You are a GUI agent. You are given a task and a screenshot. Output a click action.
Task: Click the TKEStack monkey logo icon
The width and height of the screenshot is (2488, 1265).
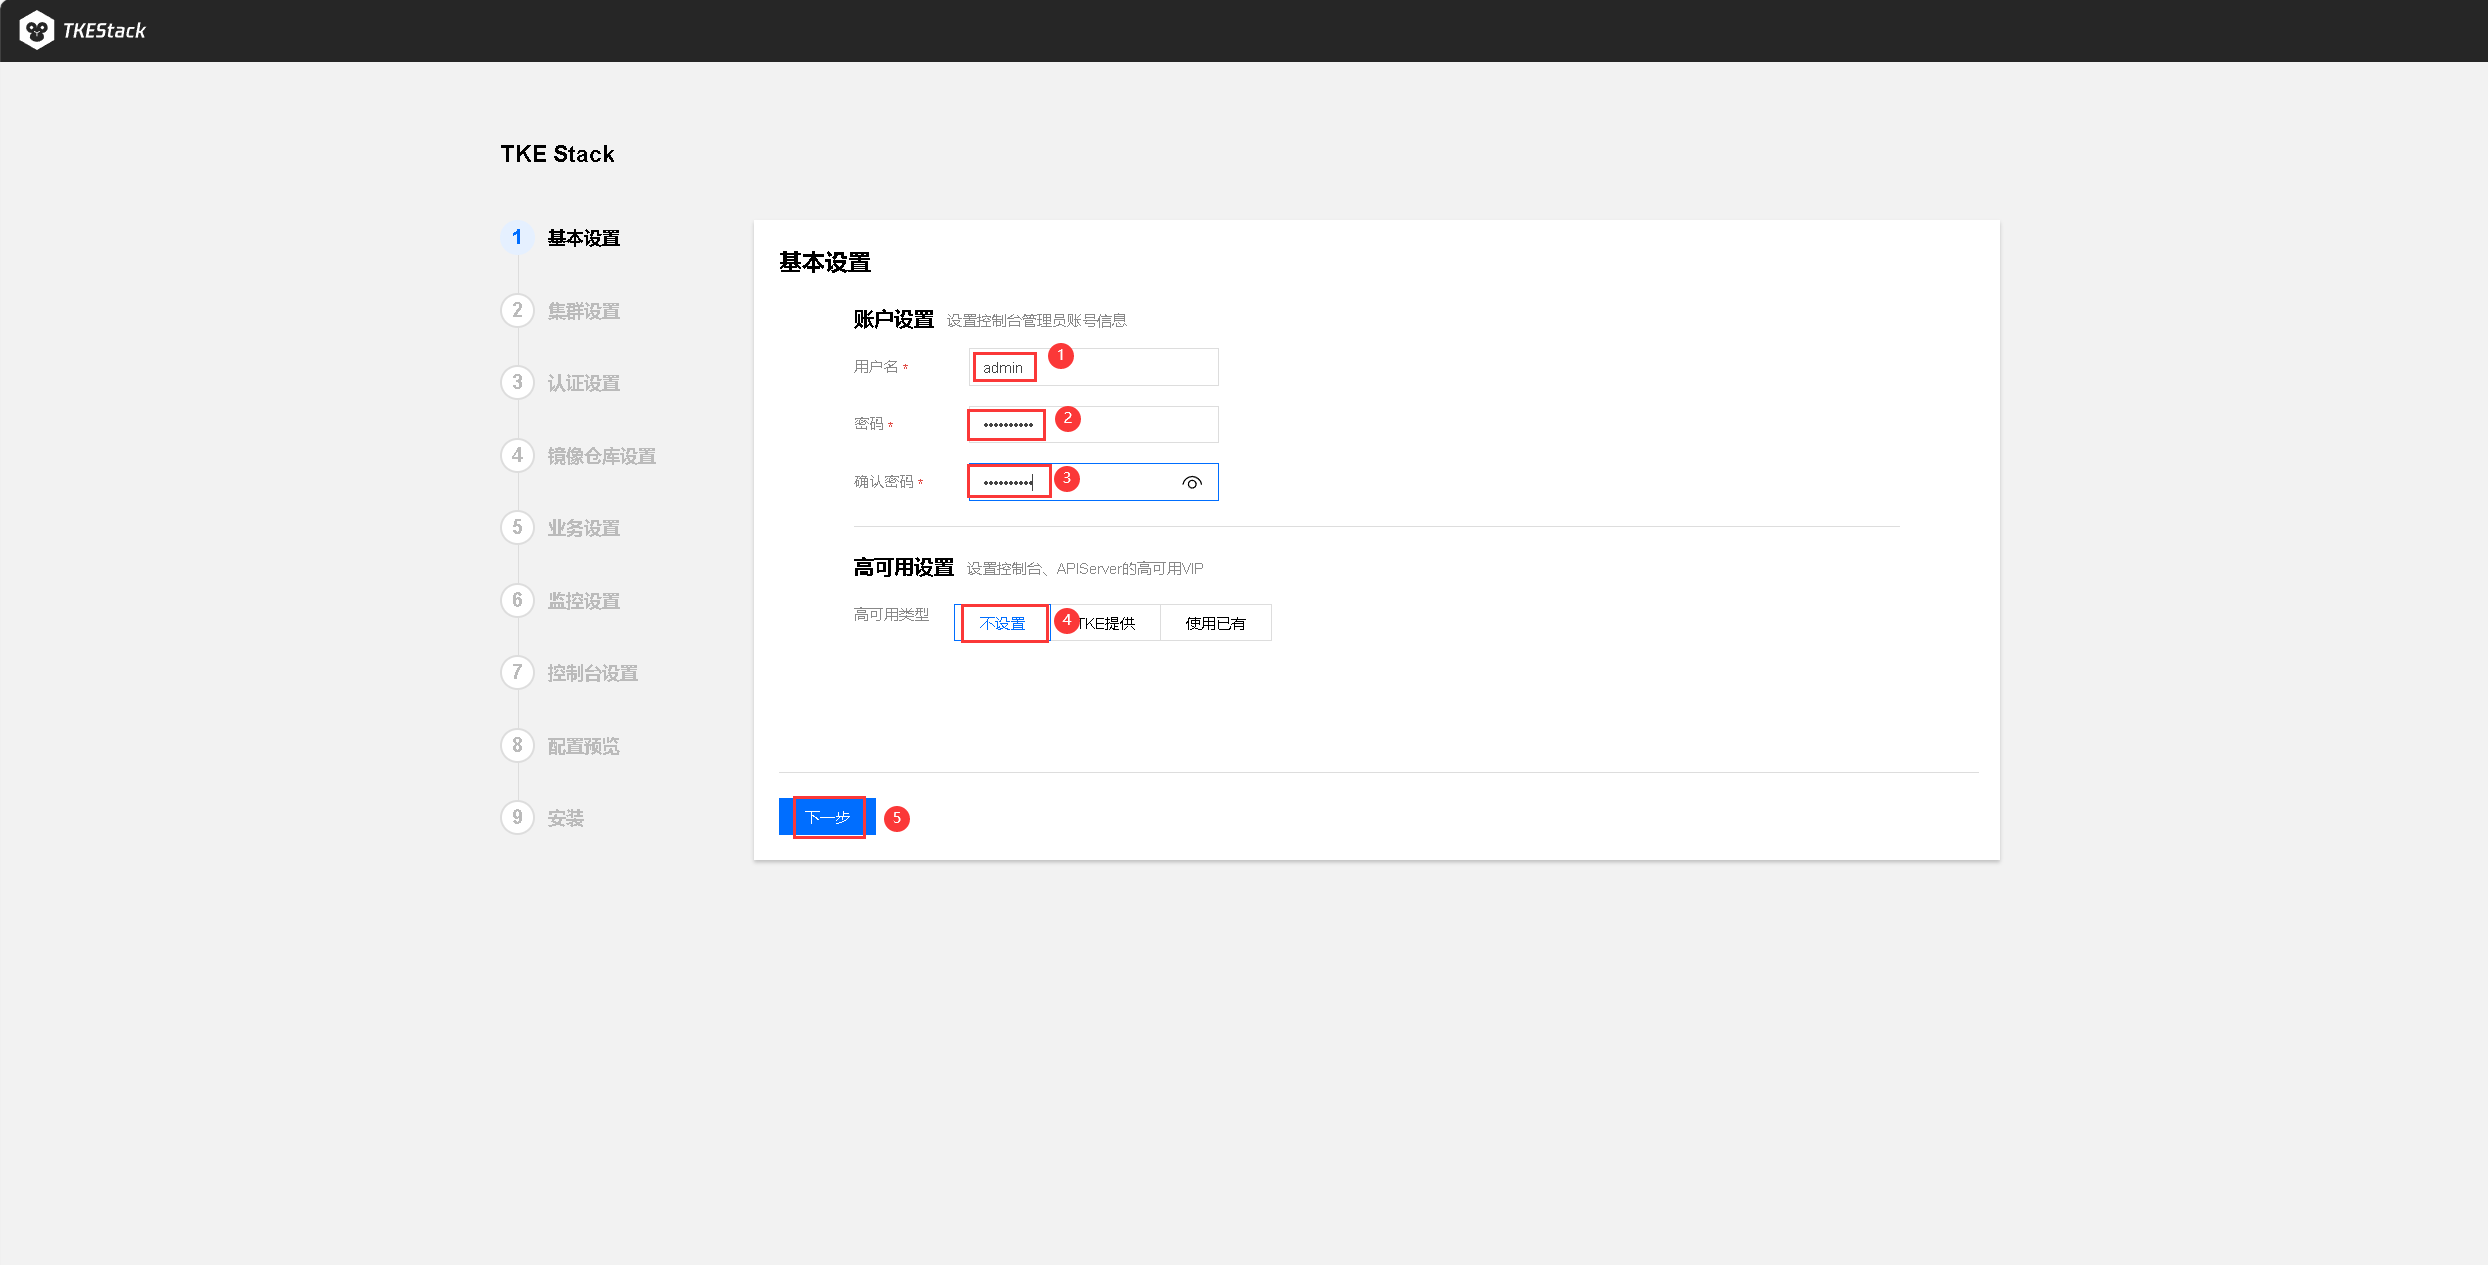(x=37, y=30)
